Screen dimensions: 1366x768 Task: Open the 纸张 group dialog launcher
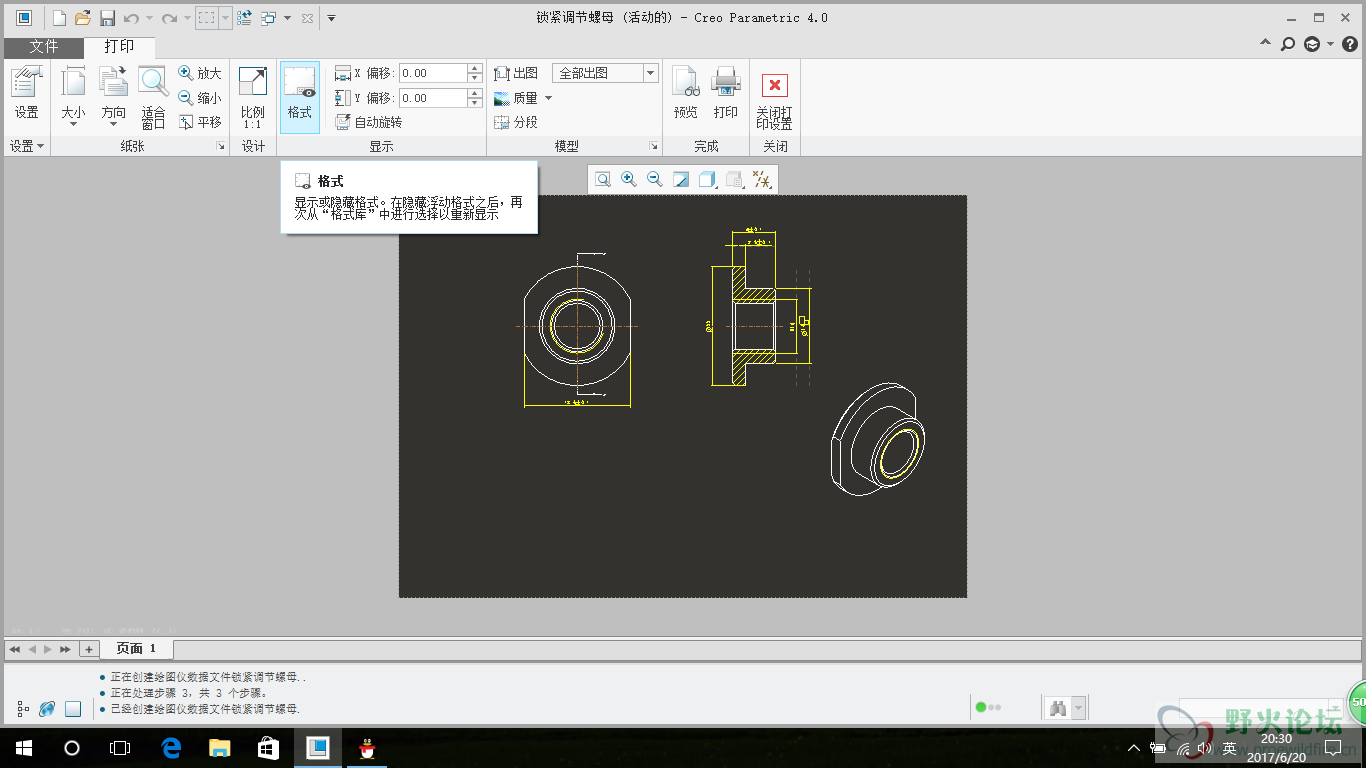click(x=221, y=147)
